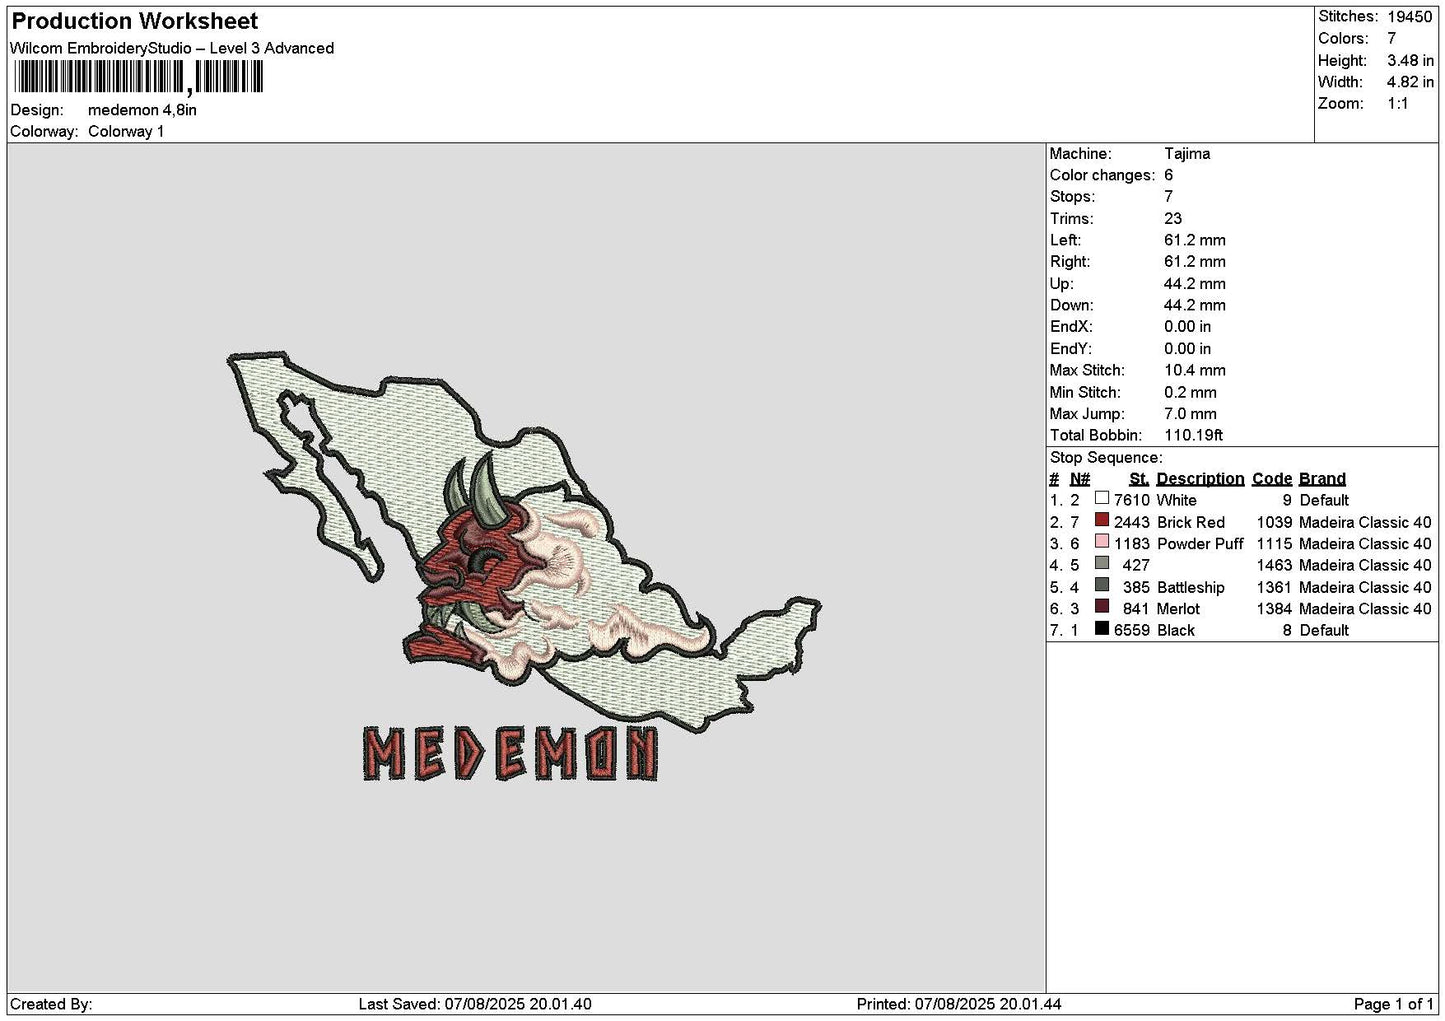
Task: Click the 'Color changes:' label
Action: (x=1102, y=175)
